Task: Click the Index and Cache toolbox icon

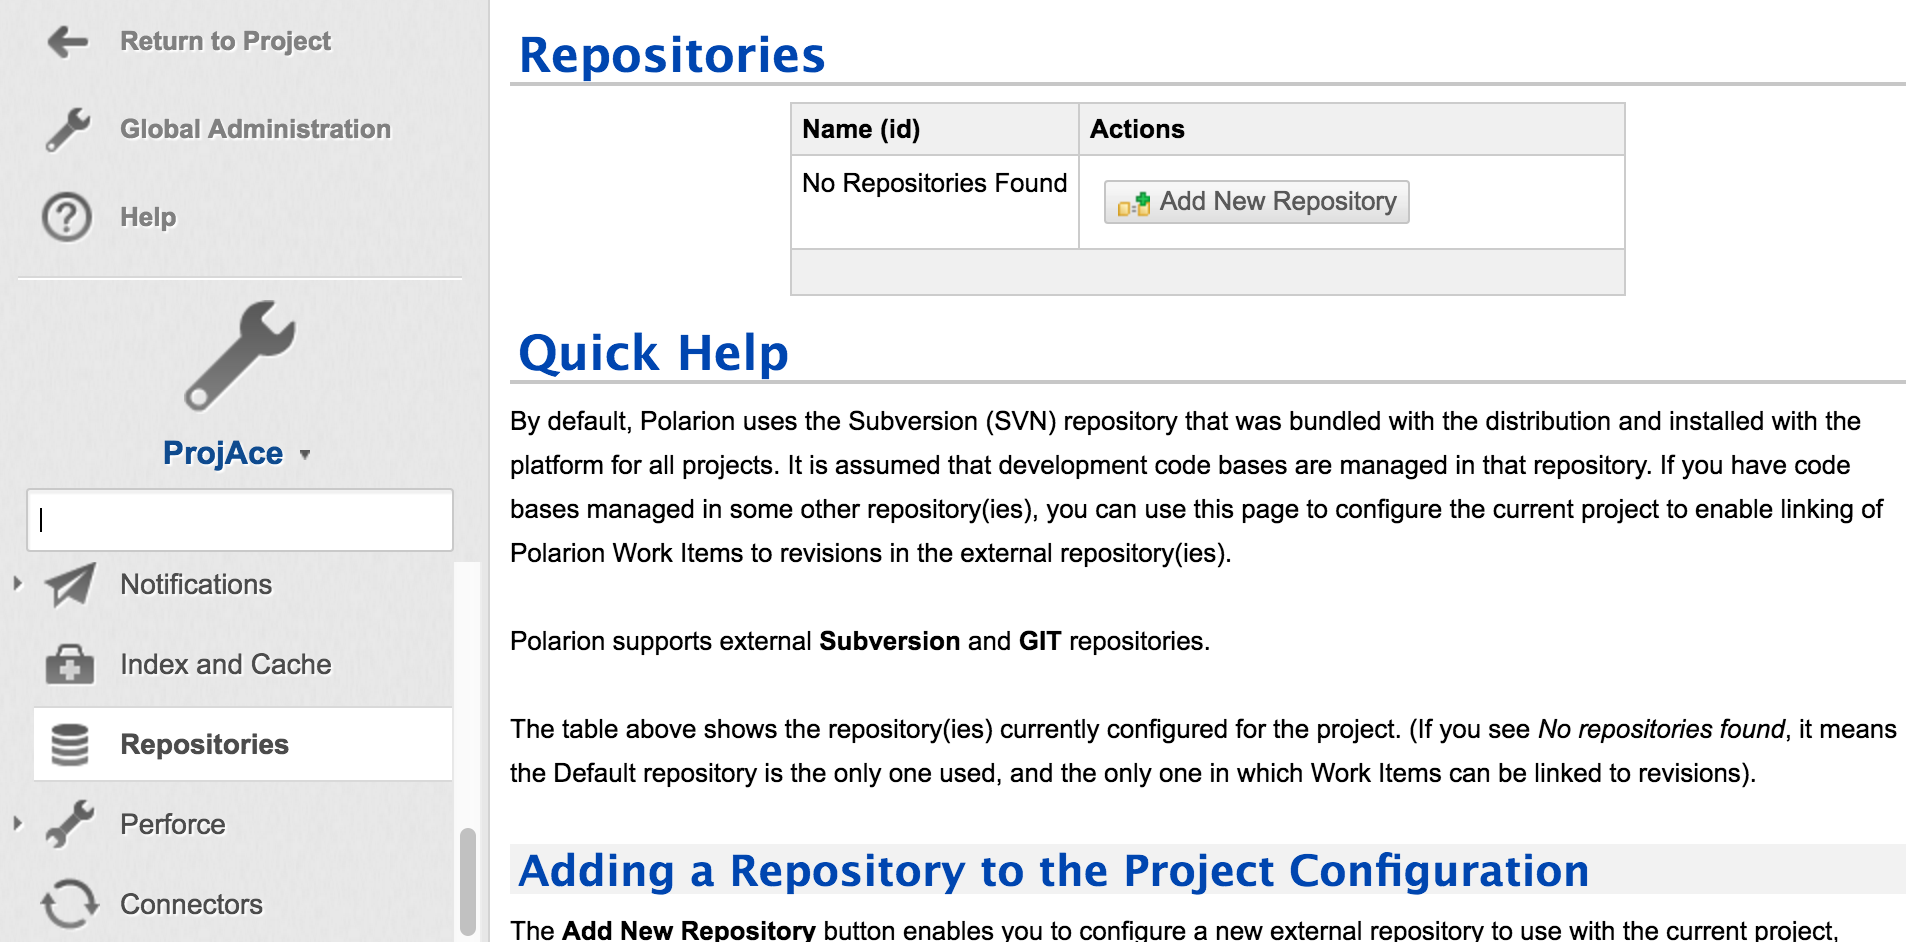Action: click(70, 665)
